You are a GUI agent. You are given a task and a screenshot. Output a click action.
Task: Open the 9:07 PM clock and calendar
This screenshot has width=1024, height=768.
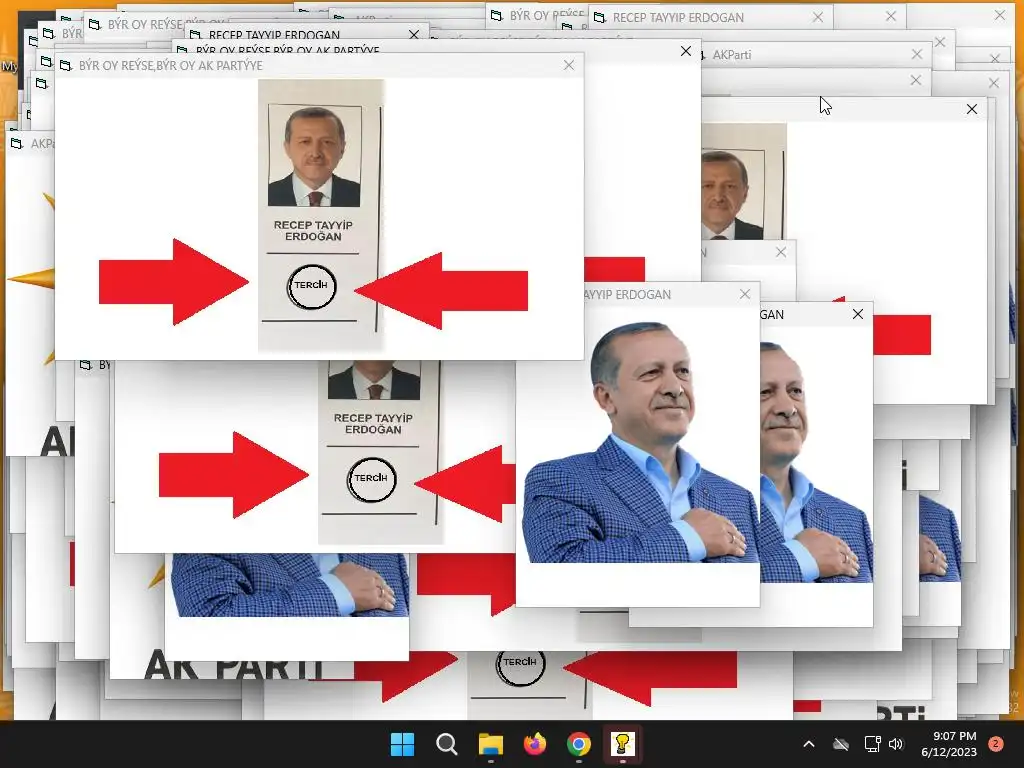pos(949,744)
